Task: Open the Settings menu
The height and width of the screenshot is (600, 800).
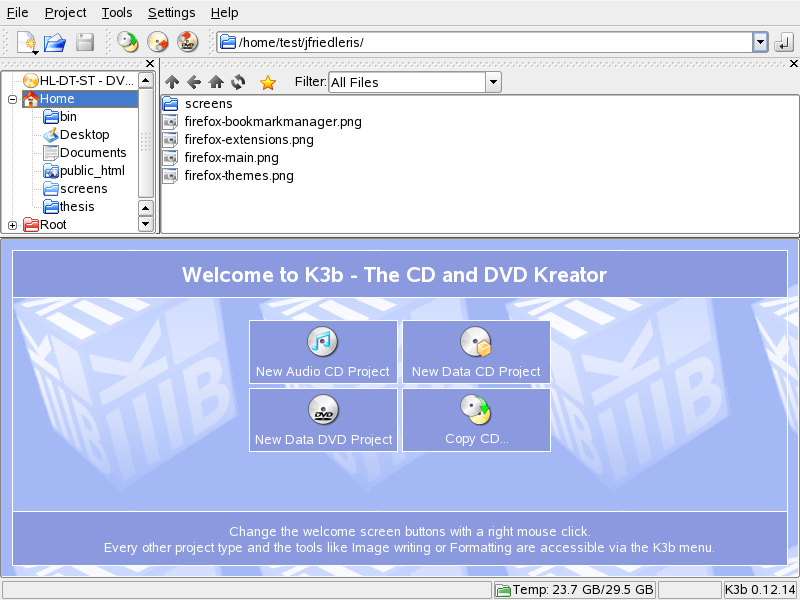Action: point(171,13)
